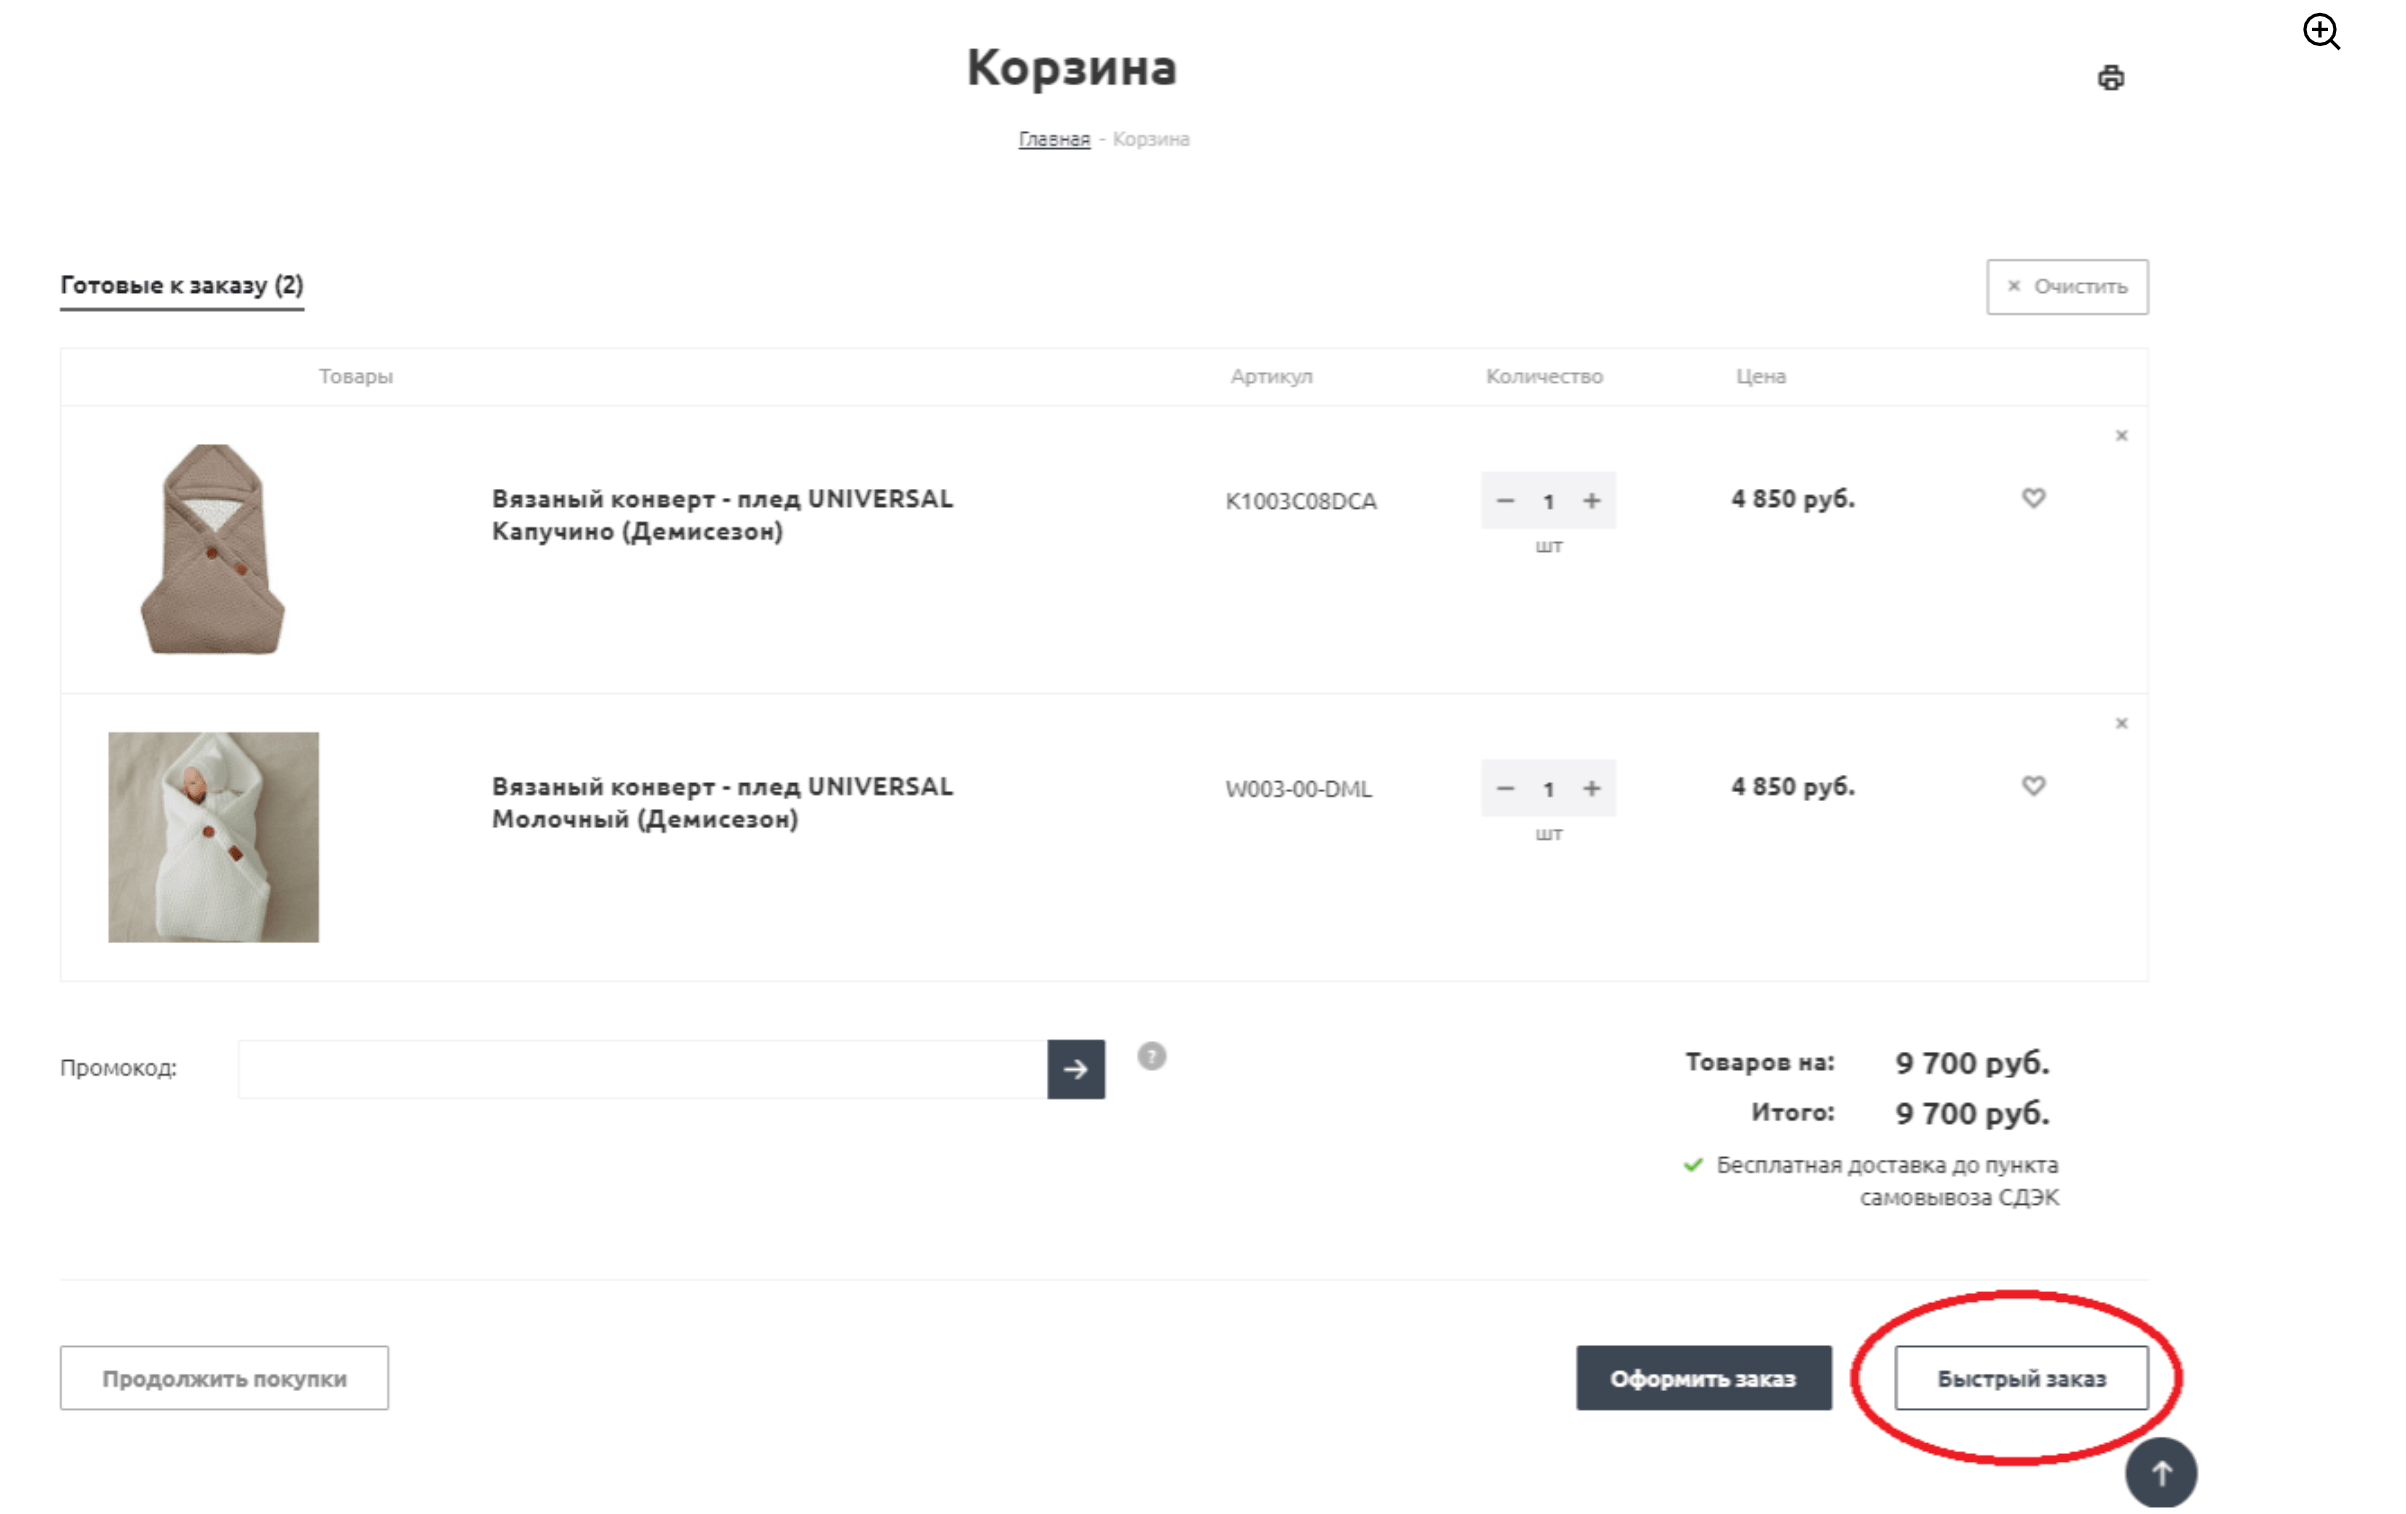This screenshot has width=2406, height=1514.
Task: Open promo code help question icon
Action: coord(1151,1056)
